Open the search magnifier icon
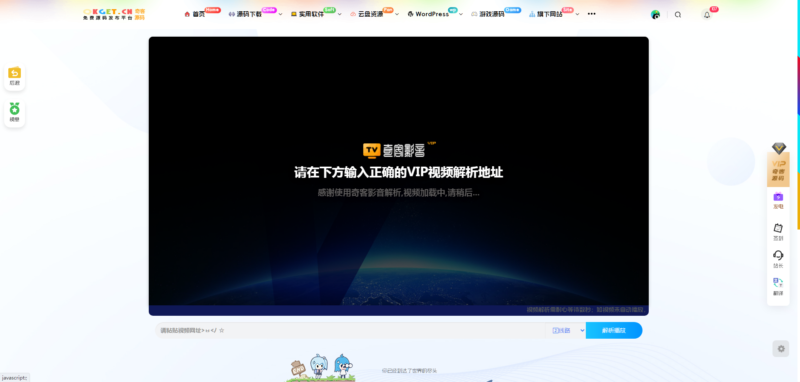This screenshot has height=382, width=800. coord(678,15)
